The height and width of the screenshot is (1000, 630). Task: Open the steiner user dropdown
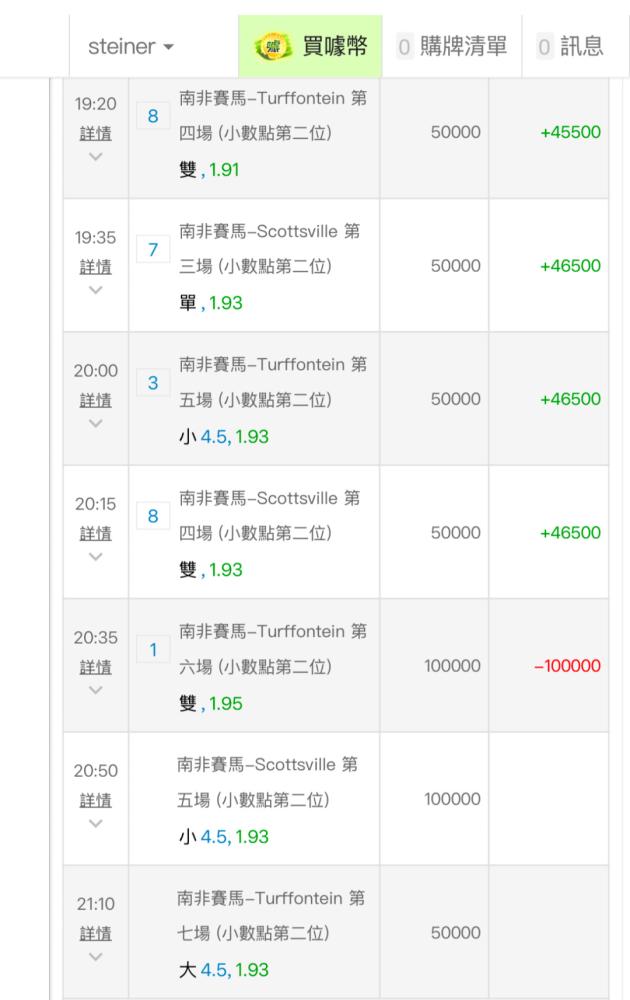pyautogui.click(x=130, y=47)
